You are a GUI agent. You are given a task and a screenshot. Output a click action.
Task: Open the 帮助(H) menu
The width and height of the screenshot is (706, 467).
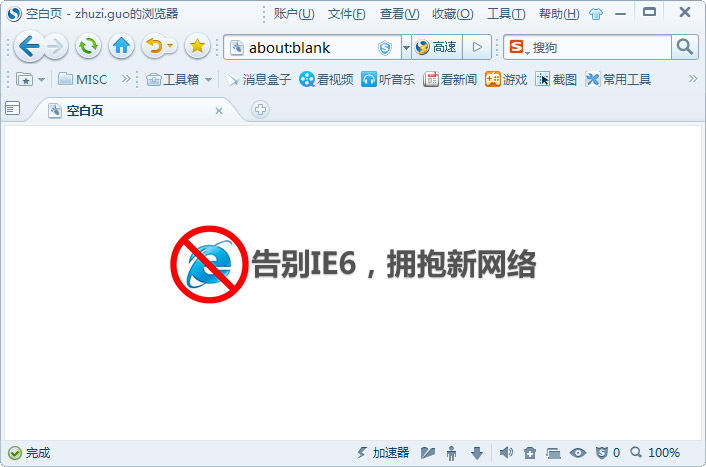point(559,14)
